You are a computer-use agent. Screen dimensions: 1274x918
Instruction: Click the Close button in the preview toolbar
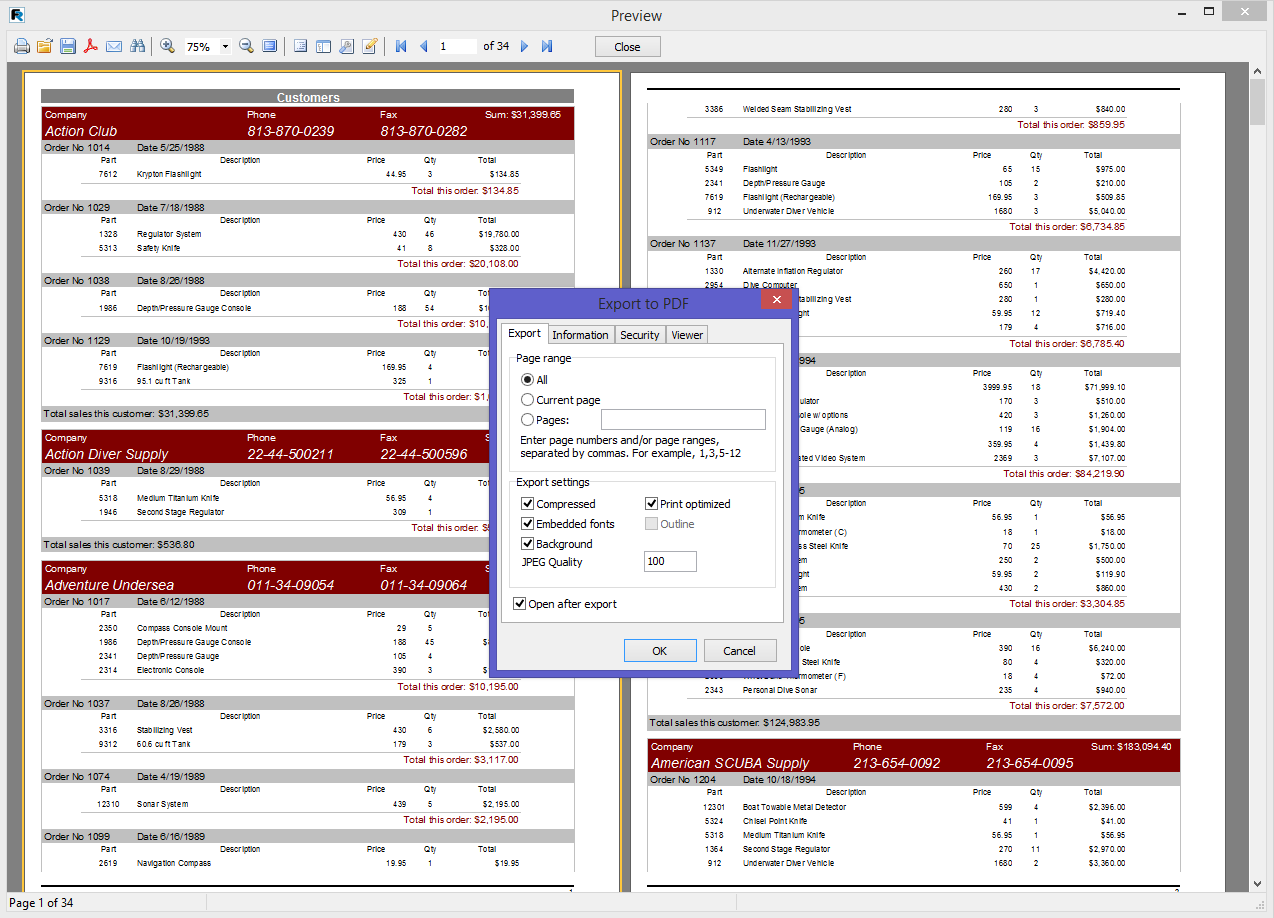(627, 47)
